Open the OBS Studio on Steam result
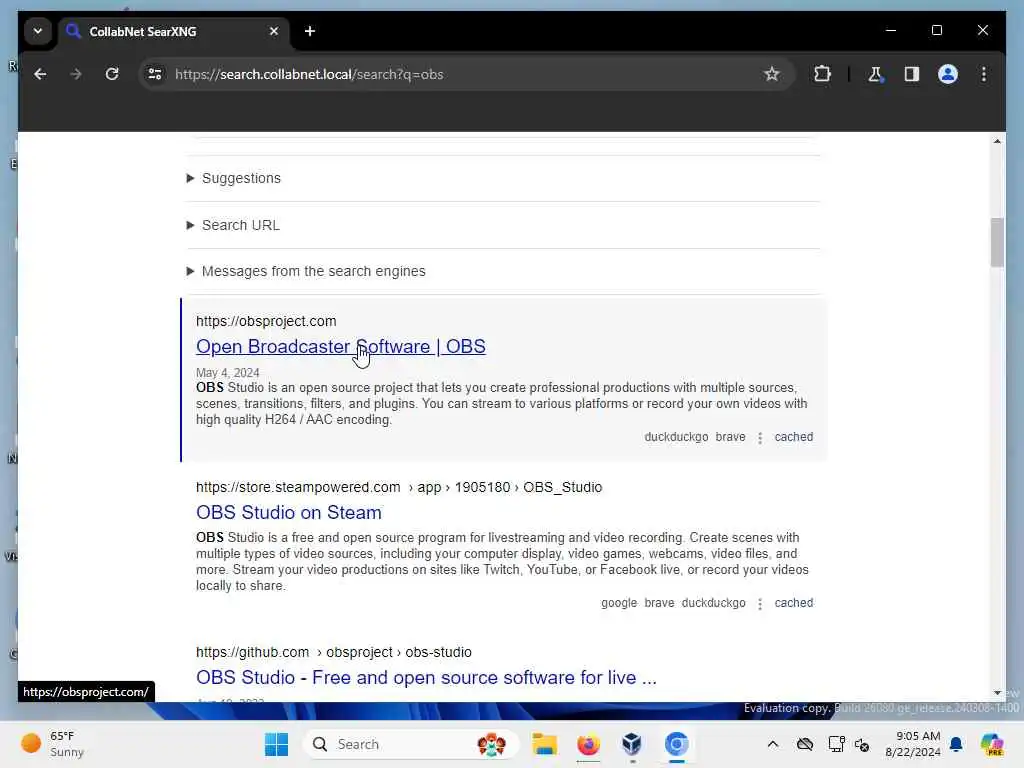This screenshot has width=1024, height=768. point(289,513)
